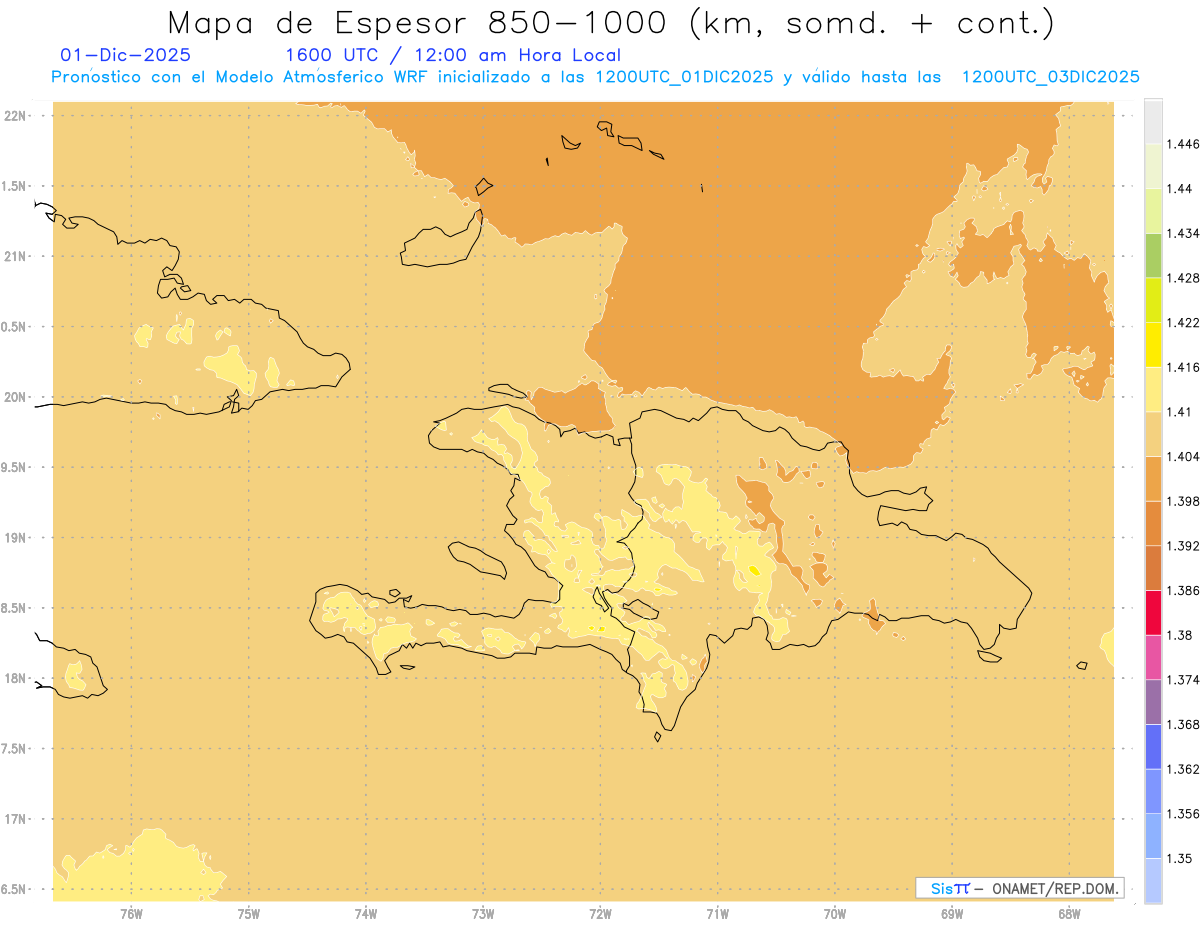Click the colorbar value label '1.446'
Viewport: 1200px width, 927px height.
(1184, 144)
